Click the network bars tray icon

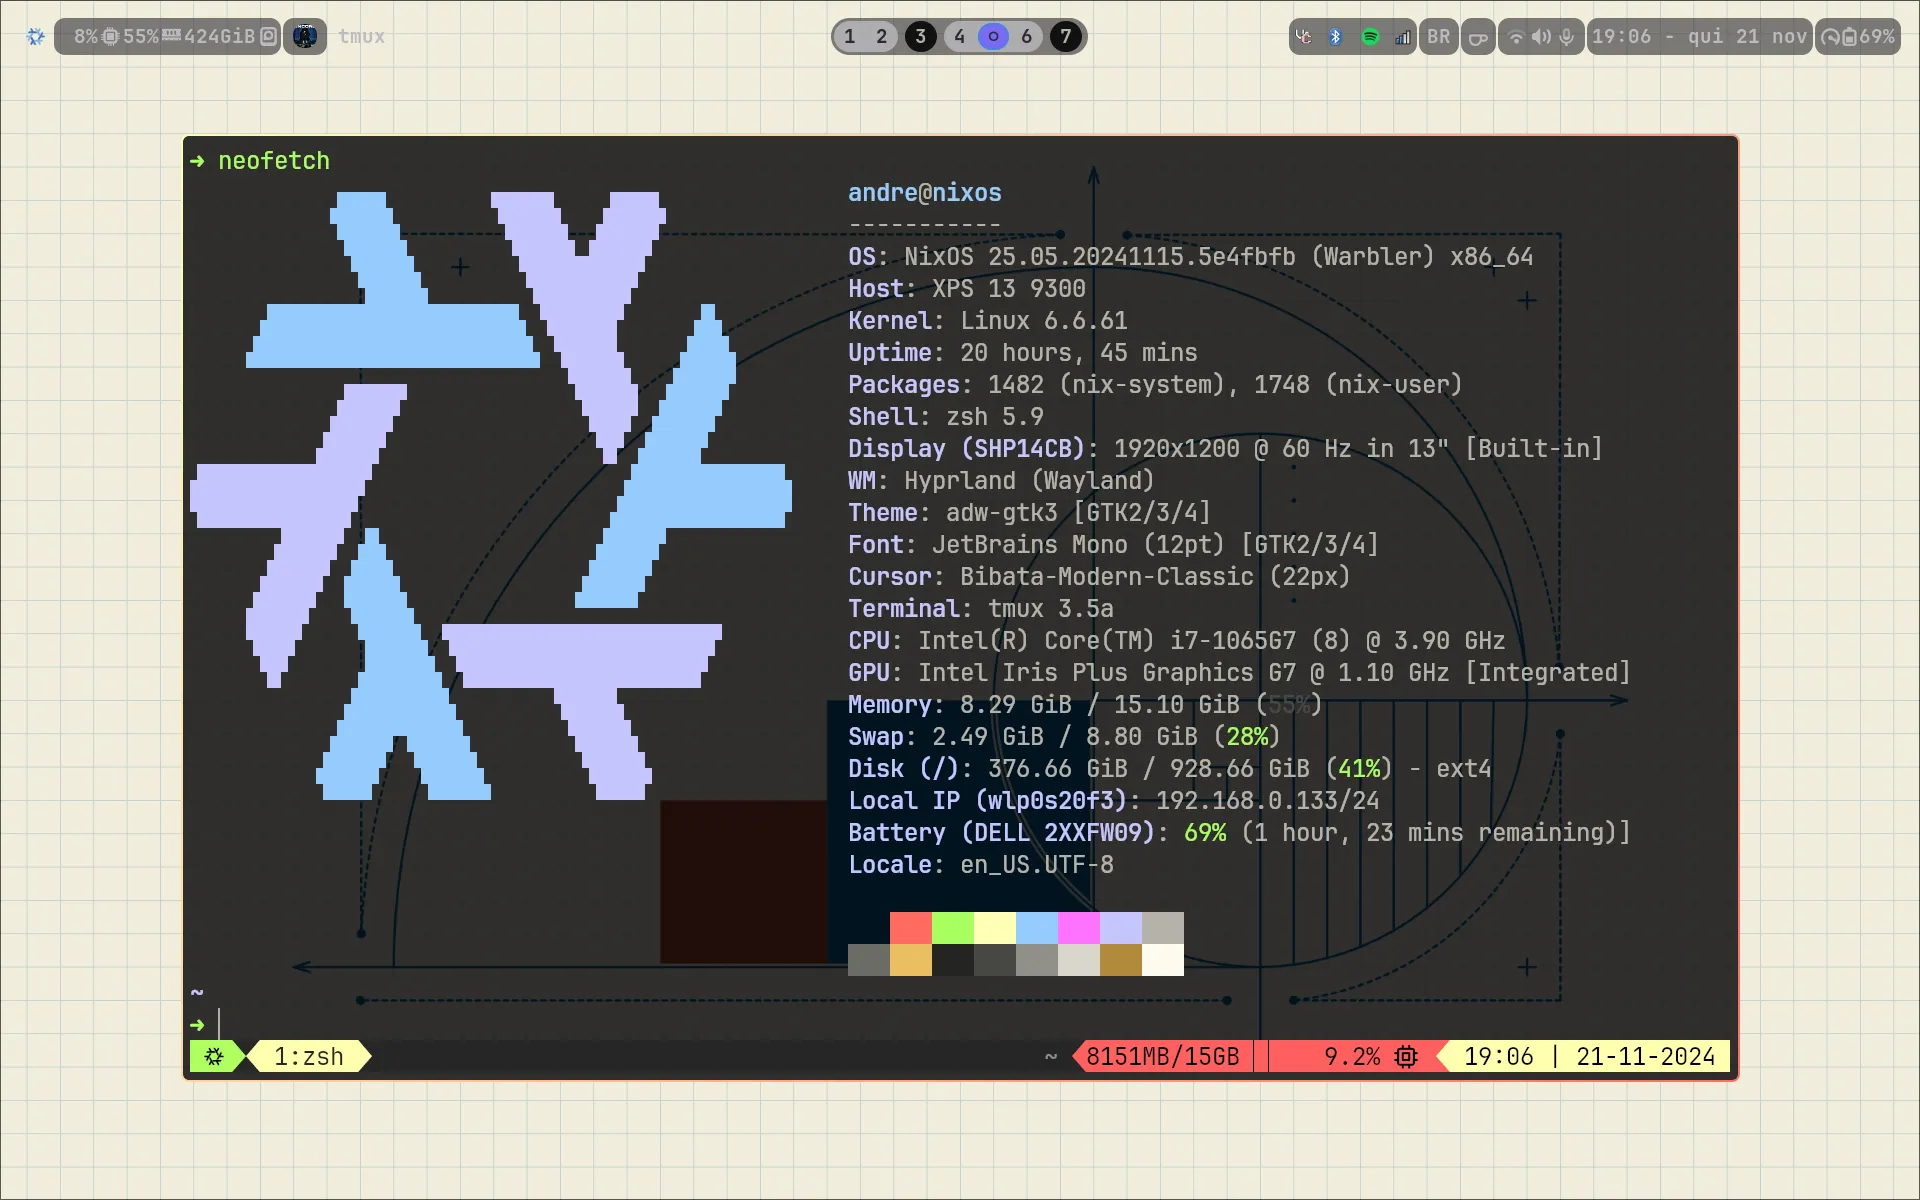coord(1403,37)
